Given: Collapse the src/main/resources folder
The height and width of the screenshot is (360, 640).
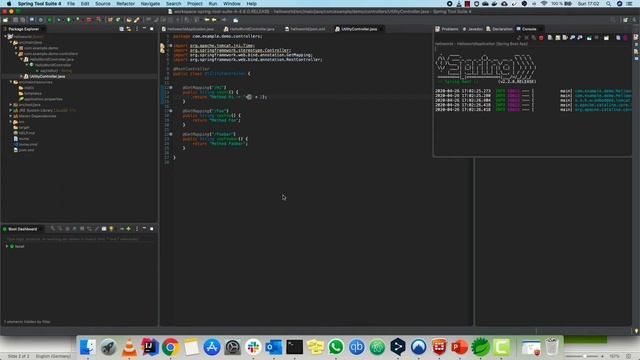Looking at the screenshot, I should point(11,82).
